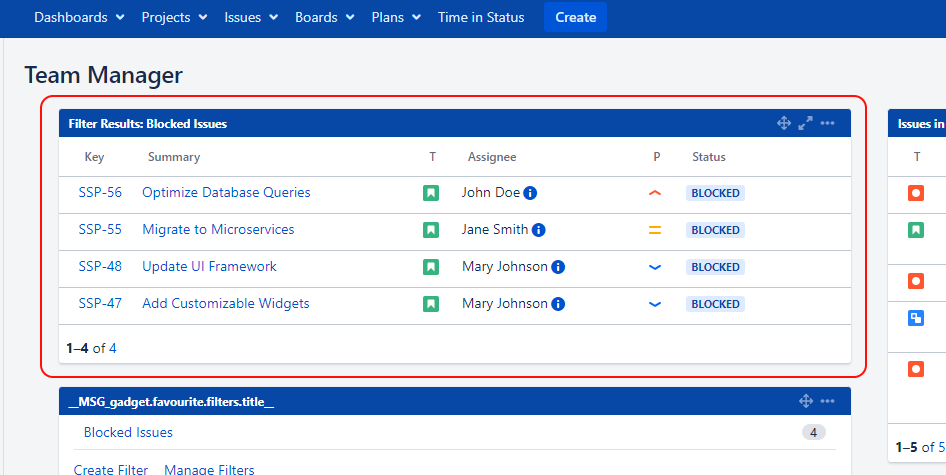The image size is (946, 475).
Task: Open Migrate to Microservices summary link
Action: (x=218, y=229)
